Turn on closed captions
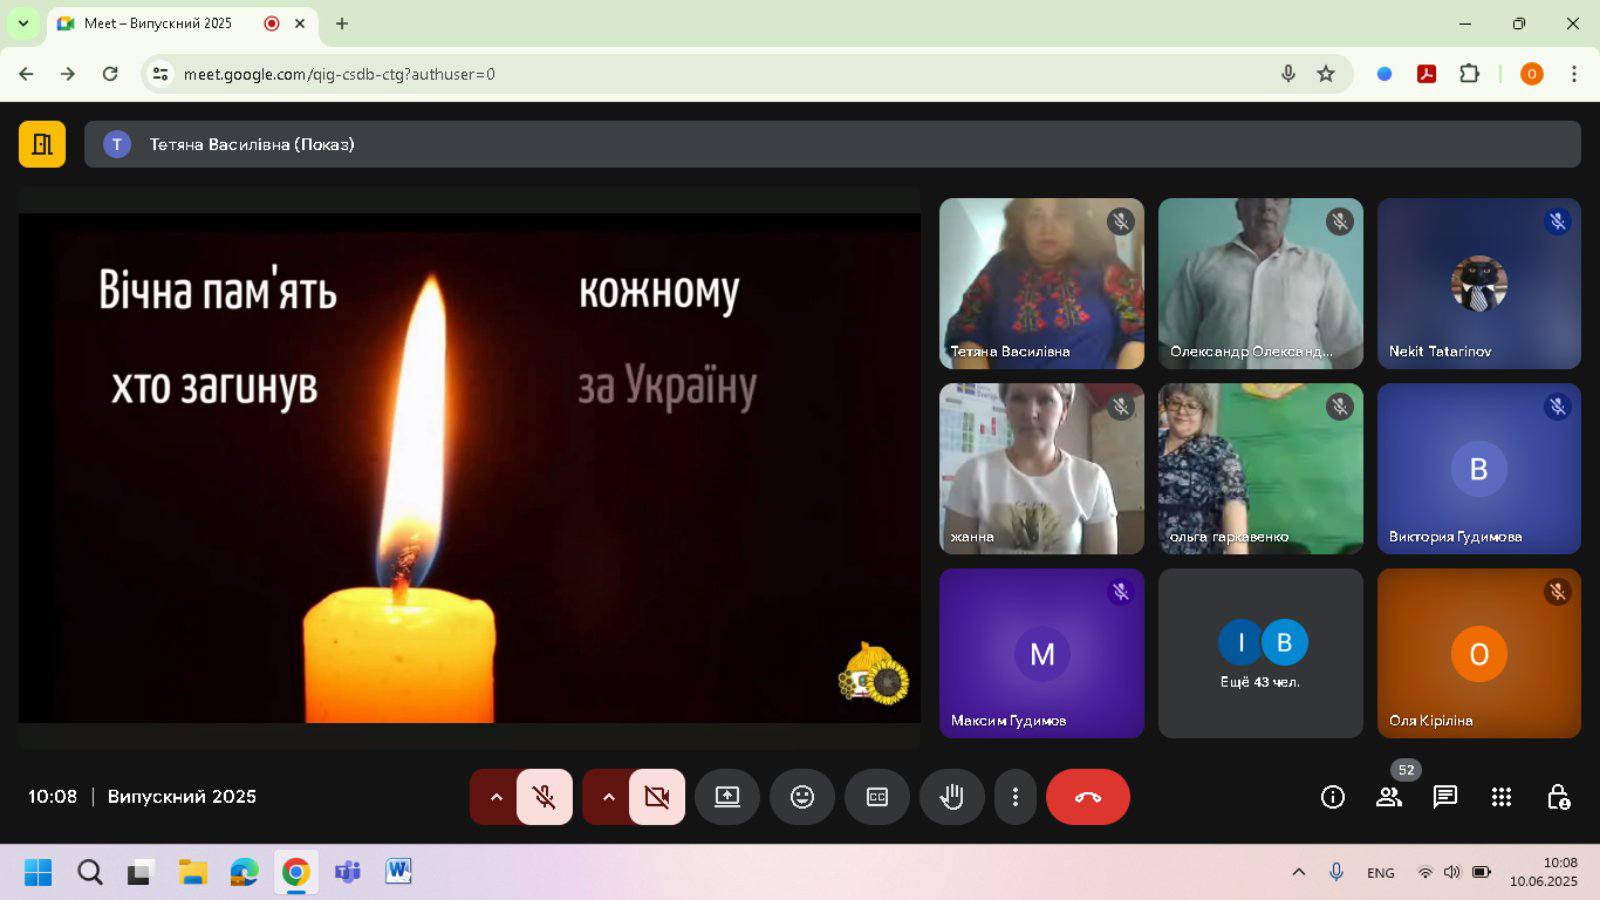This screenshot has height=900, width=1600. click(877, 797)
